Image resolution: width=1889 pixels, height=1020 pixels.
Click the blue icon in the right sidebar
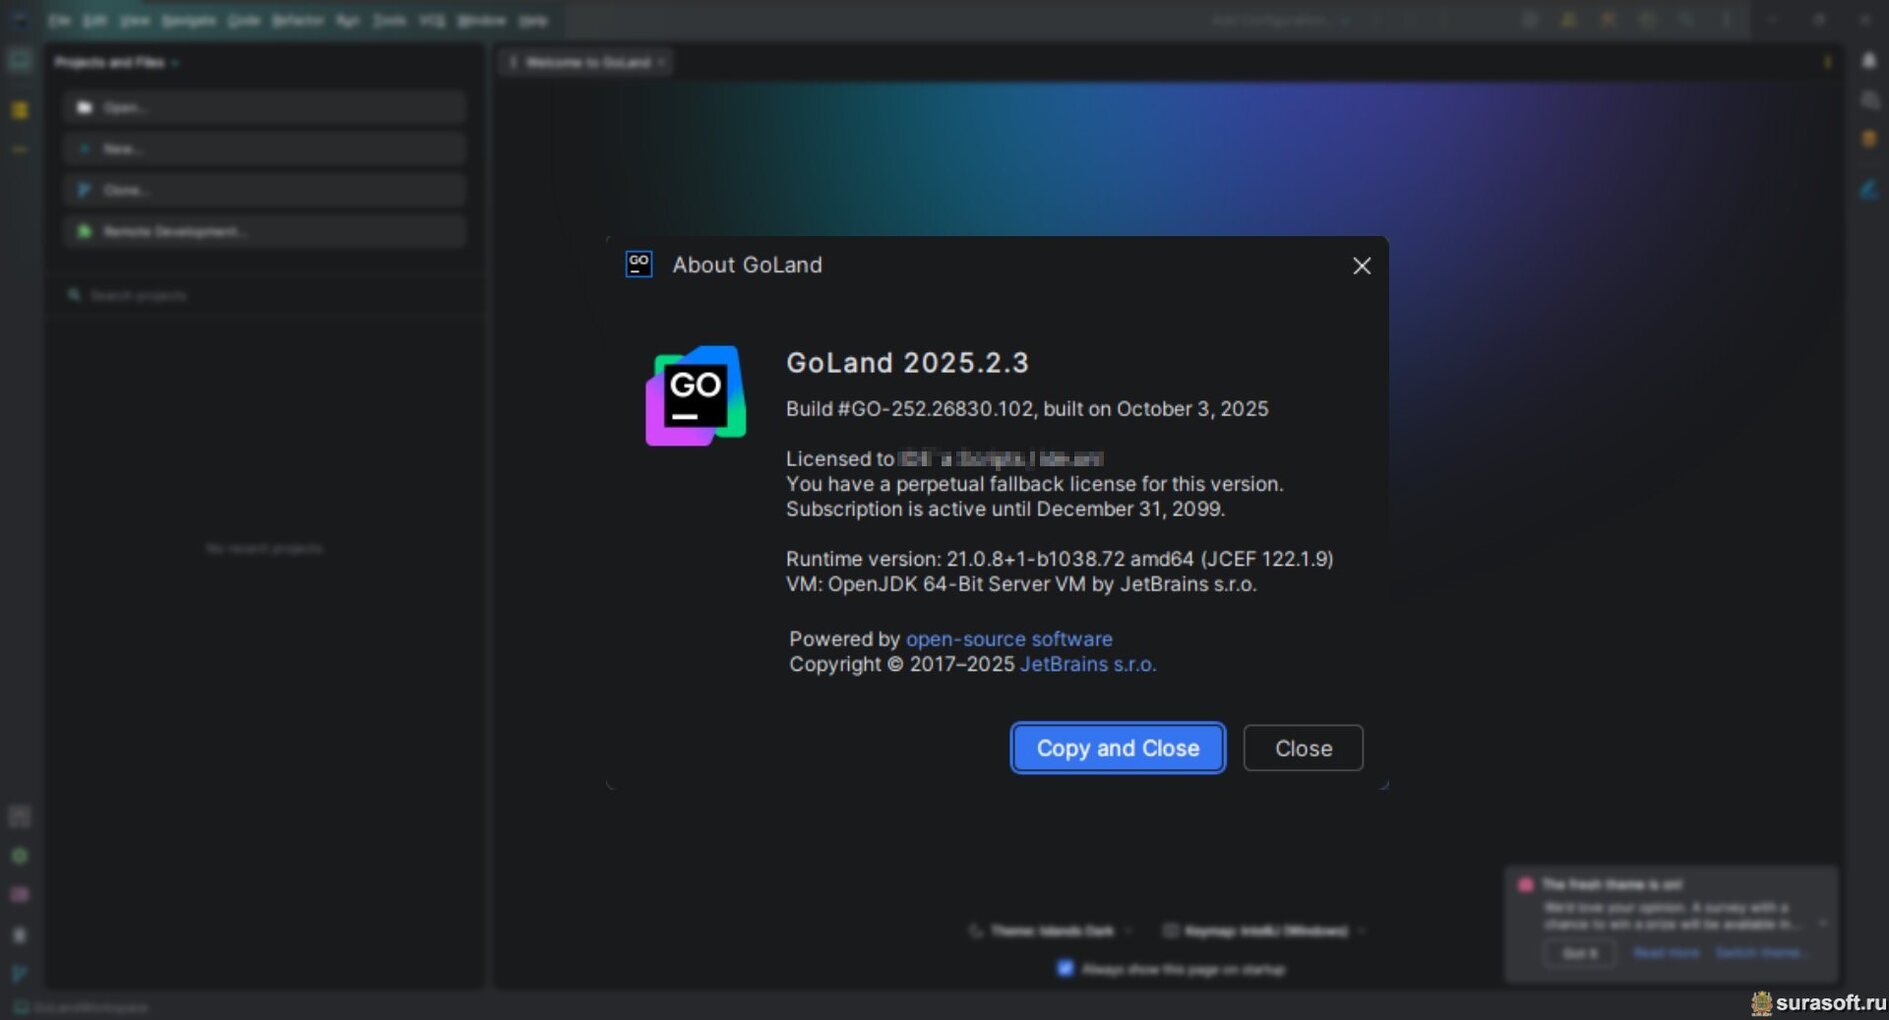1868,189
